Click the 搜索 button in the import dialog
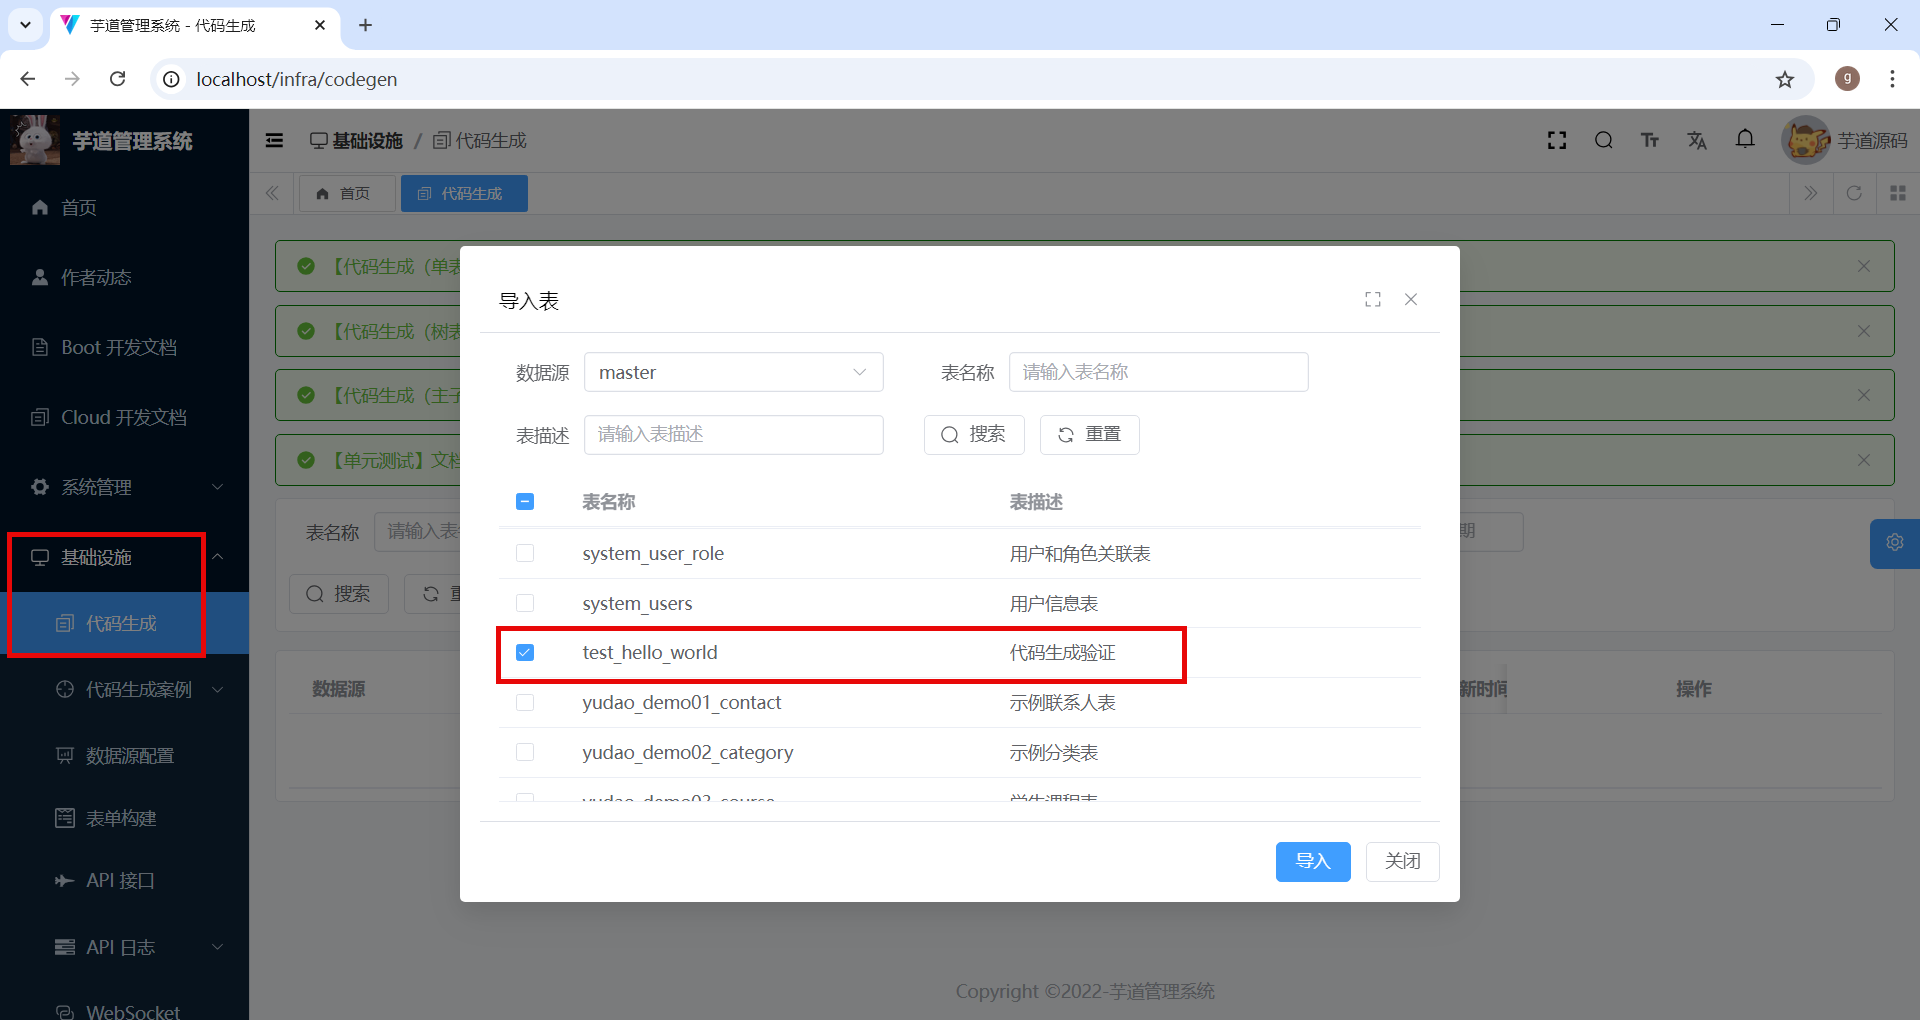The height and width of the screenshot is (1020, 1920). point(973,434)
